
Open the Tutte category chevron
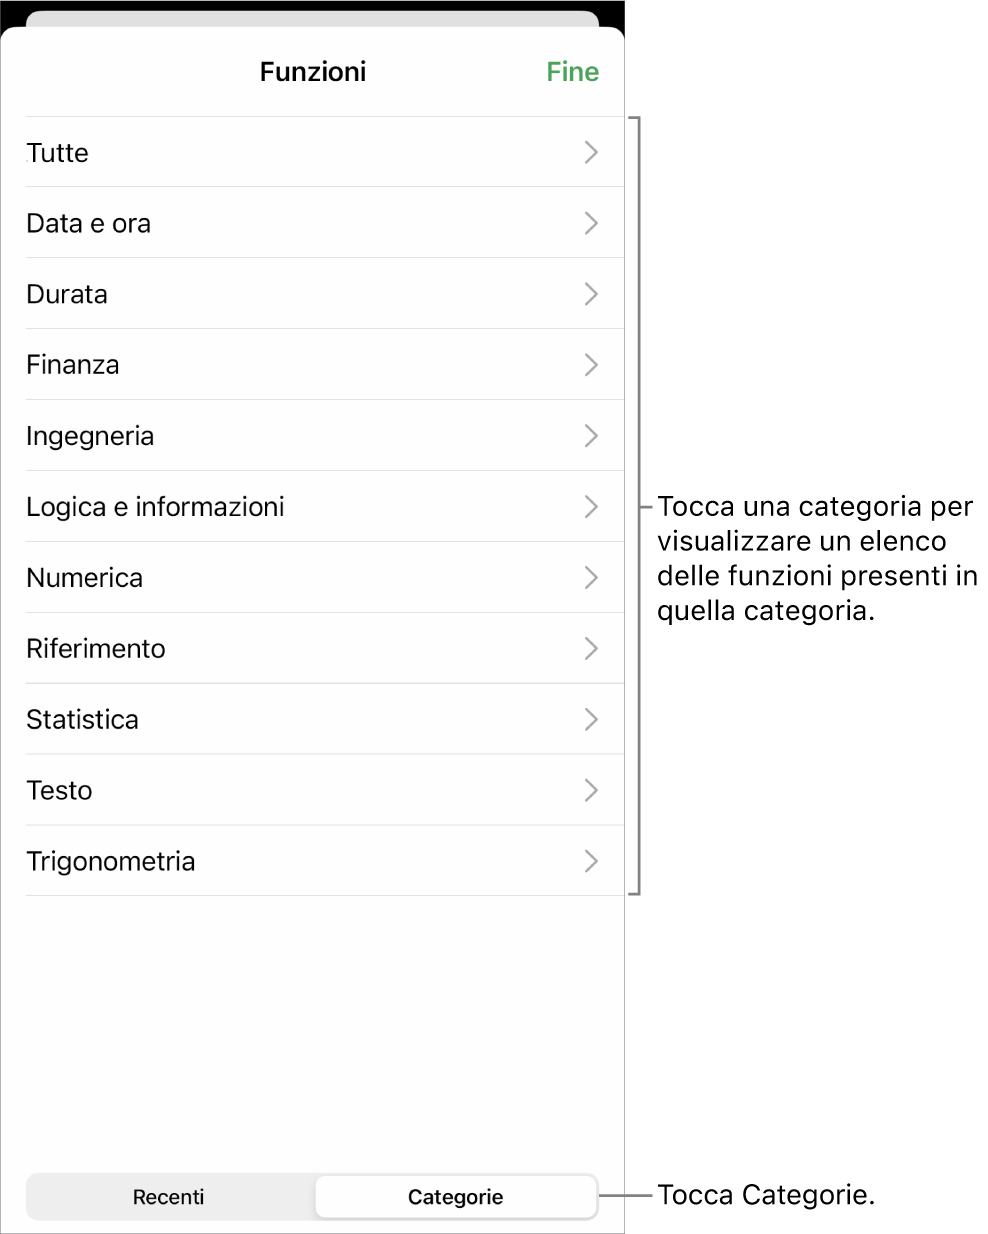pyautogui.click(x=591, y=152)
